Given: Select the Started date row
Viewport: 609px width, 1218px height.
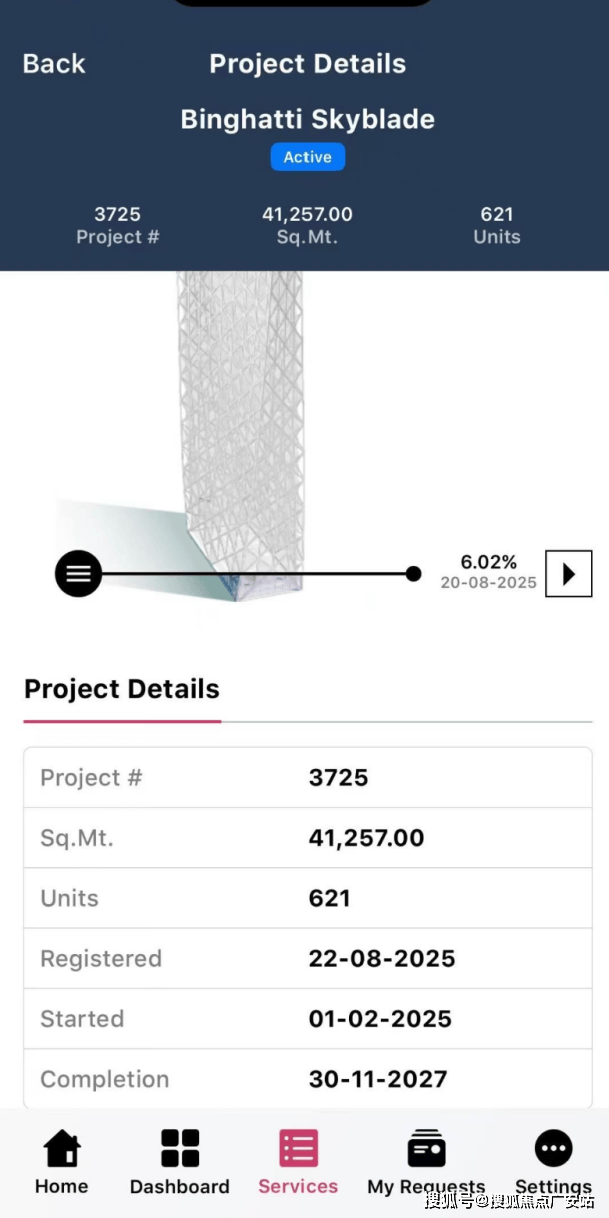Looking at the screenshot, I should coord(307,1019).
